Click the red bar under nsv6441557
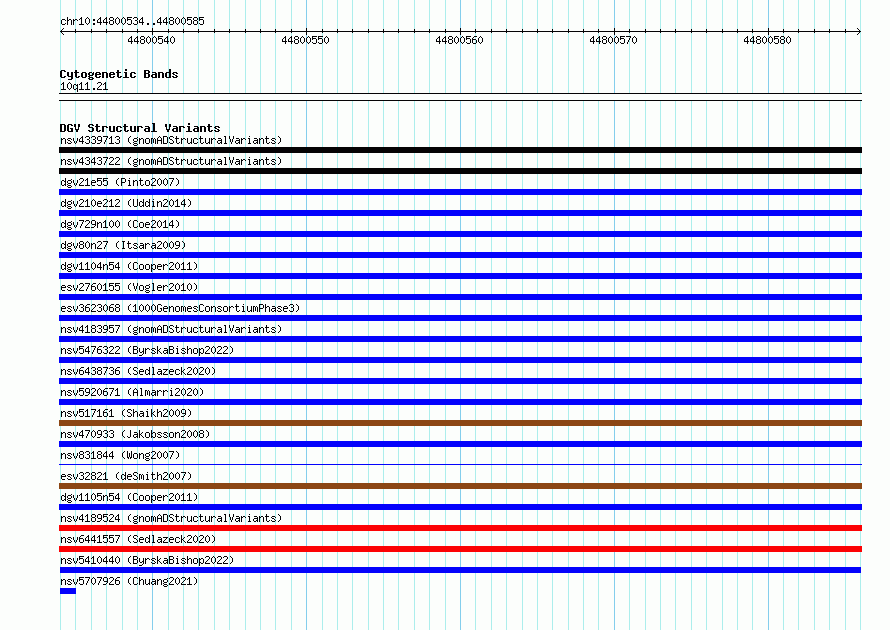 460,549
